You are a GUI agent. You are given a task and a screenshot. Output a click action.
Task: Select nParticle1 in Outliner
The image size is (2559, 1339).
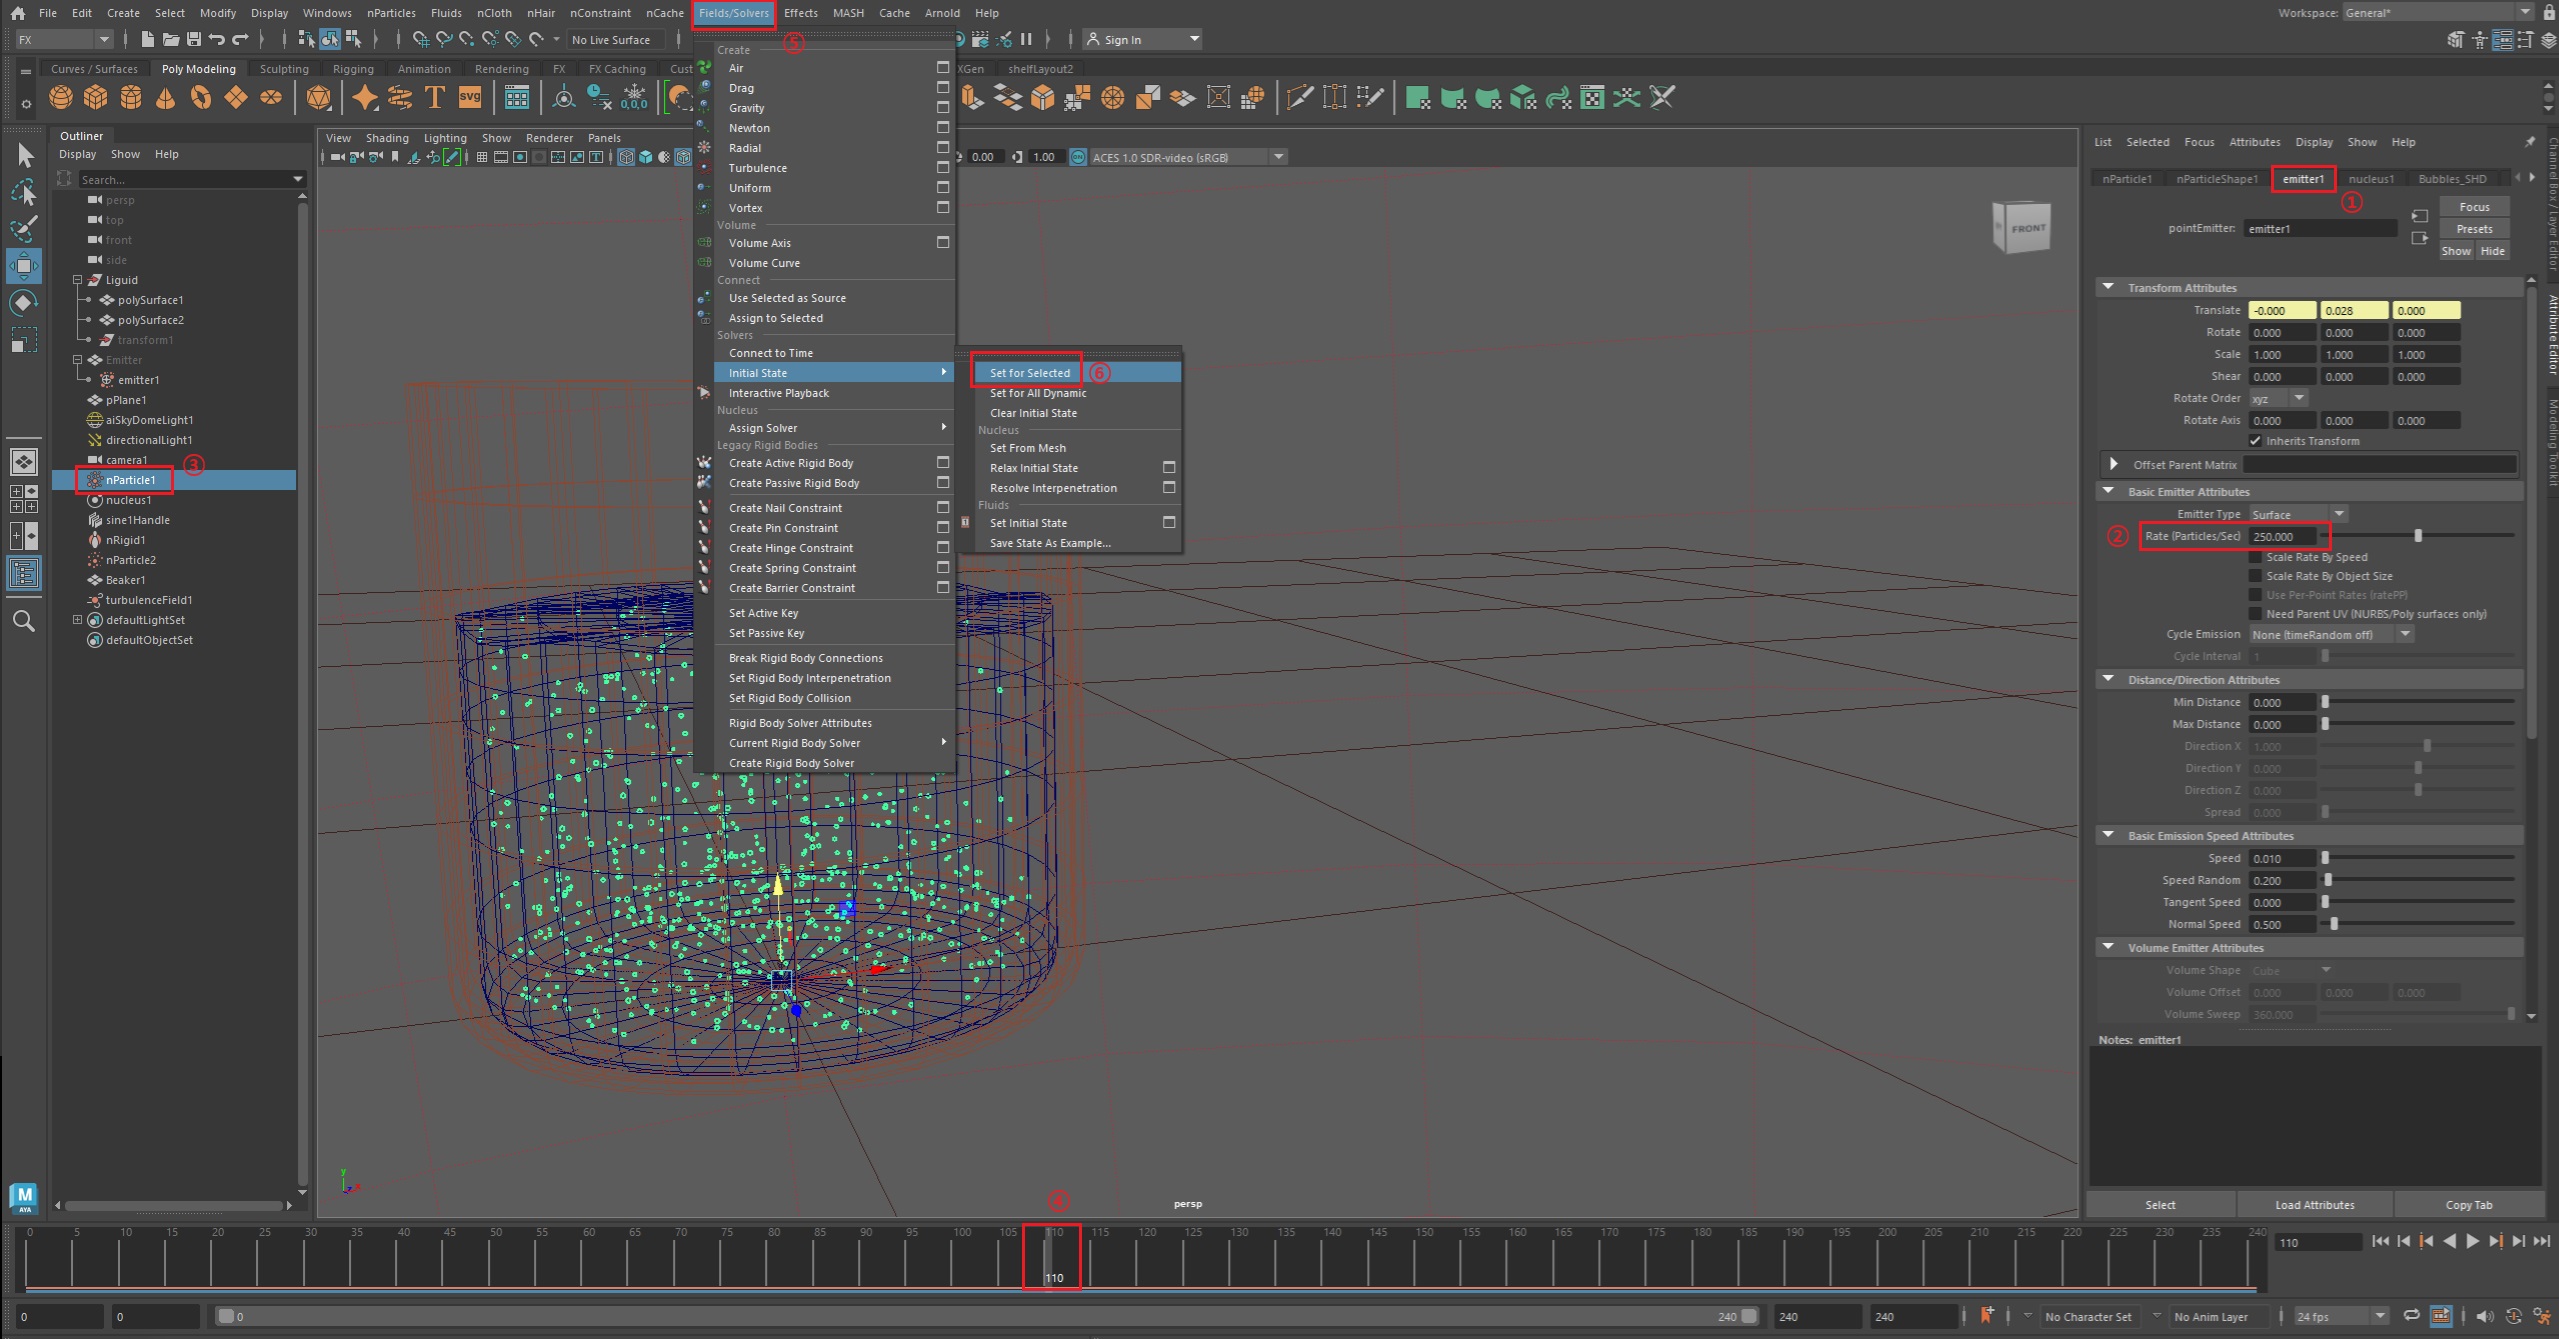pos(130,480)
